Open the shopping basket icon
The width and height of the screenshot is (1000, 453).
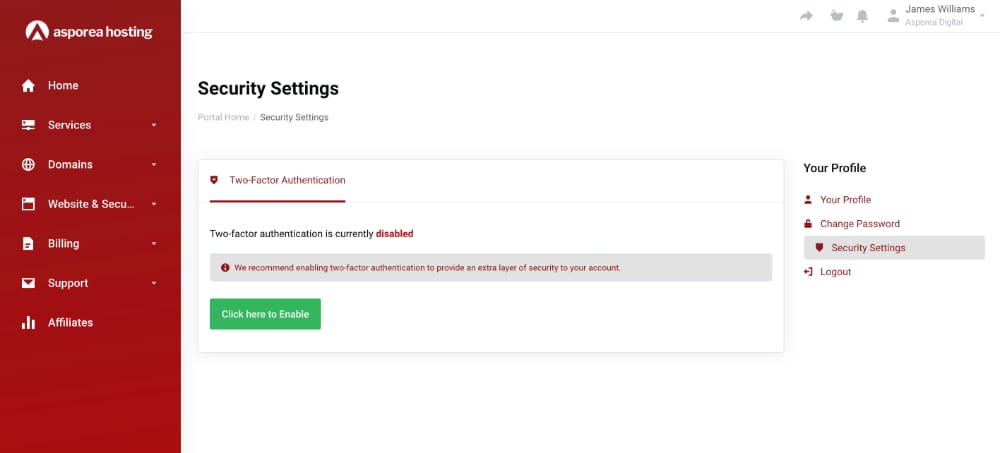836,16
